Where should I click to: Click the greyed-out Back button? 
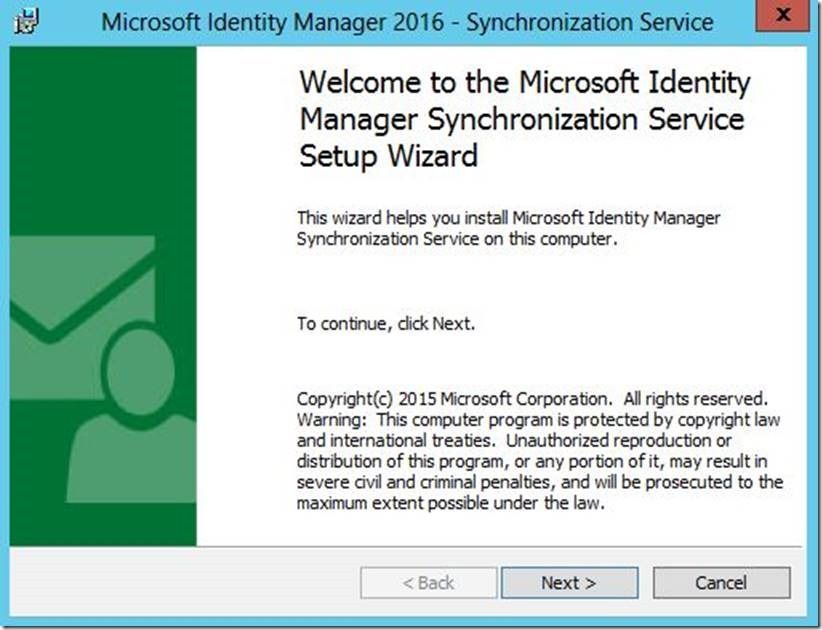pos(428,583)
